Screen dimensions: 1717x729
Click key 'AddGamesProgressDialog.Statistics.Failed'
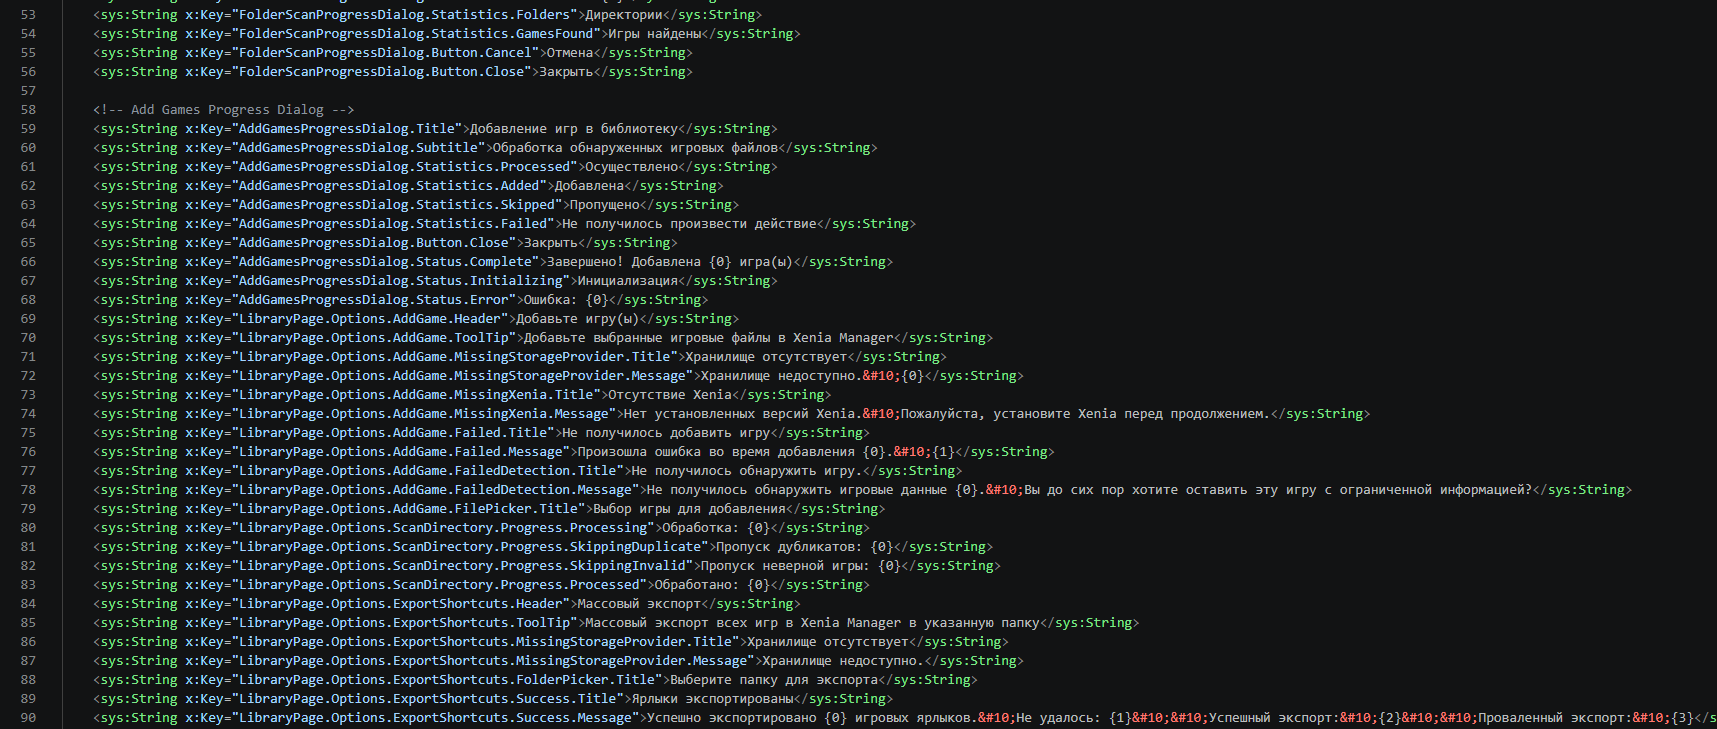[393, 224]
